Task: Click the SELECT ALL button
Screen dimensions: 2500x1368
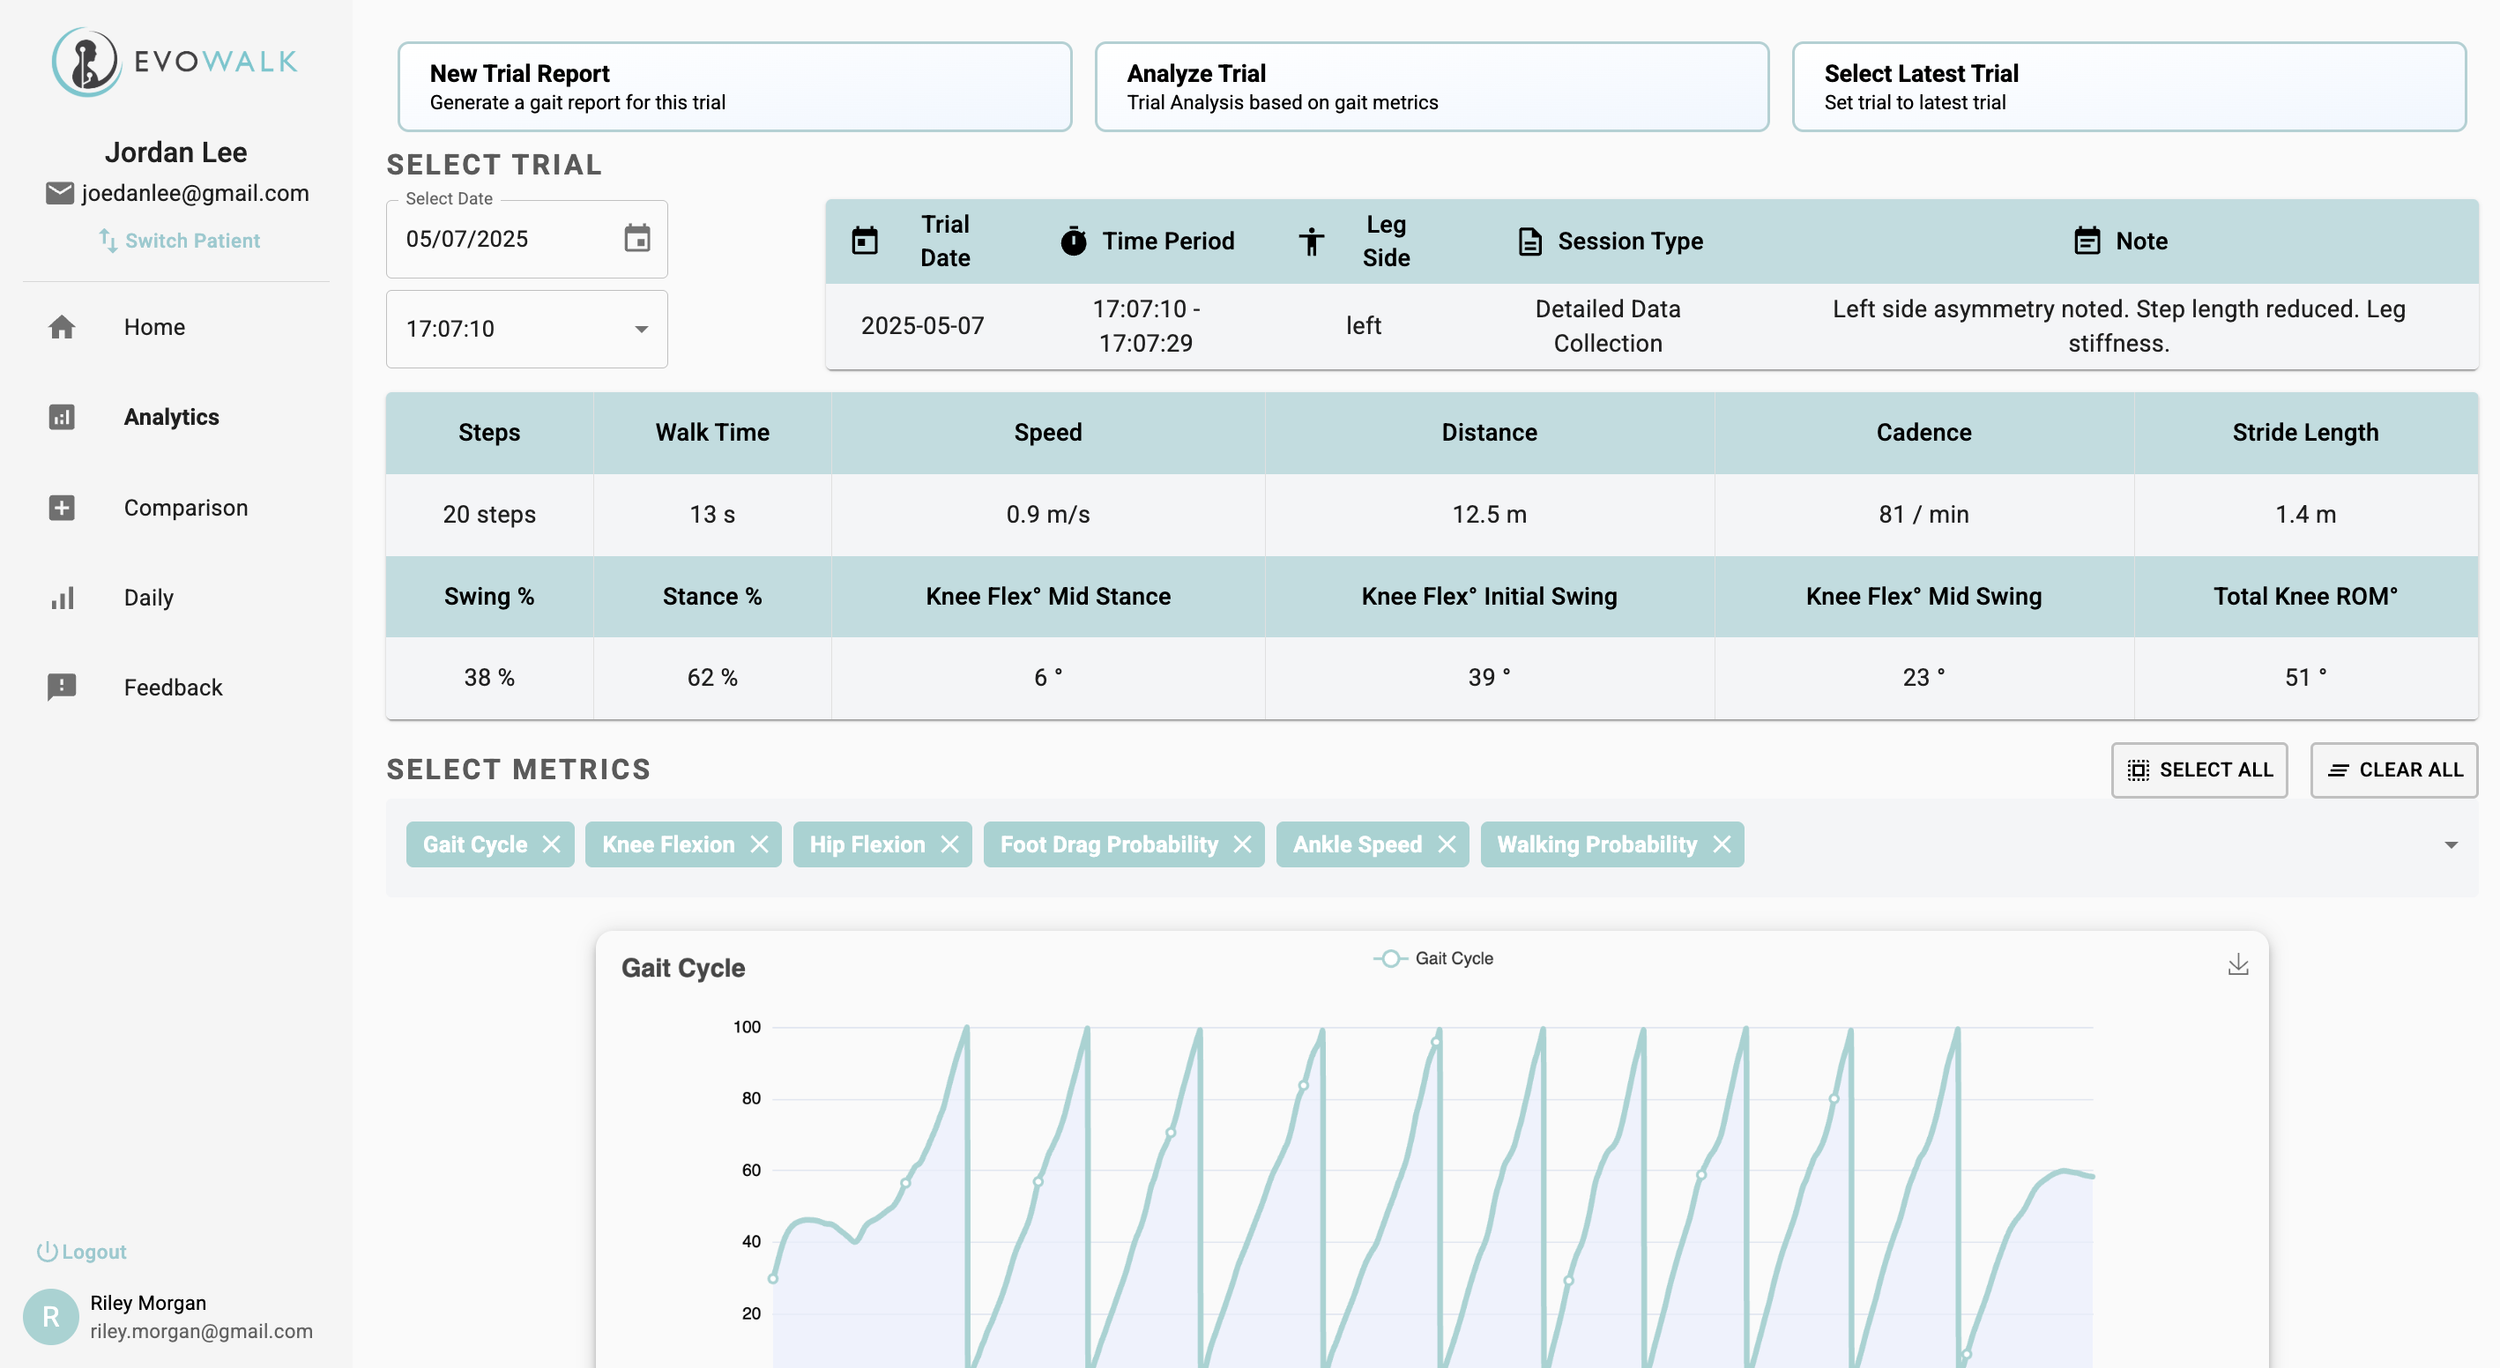Action: point(2199,770)
